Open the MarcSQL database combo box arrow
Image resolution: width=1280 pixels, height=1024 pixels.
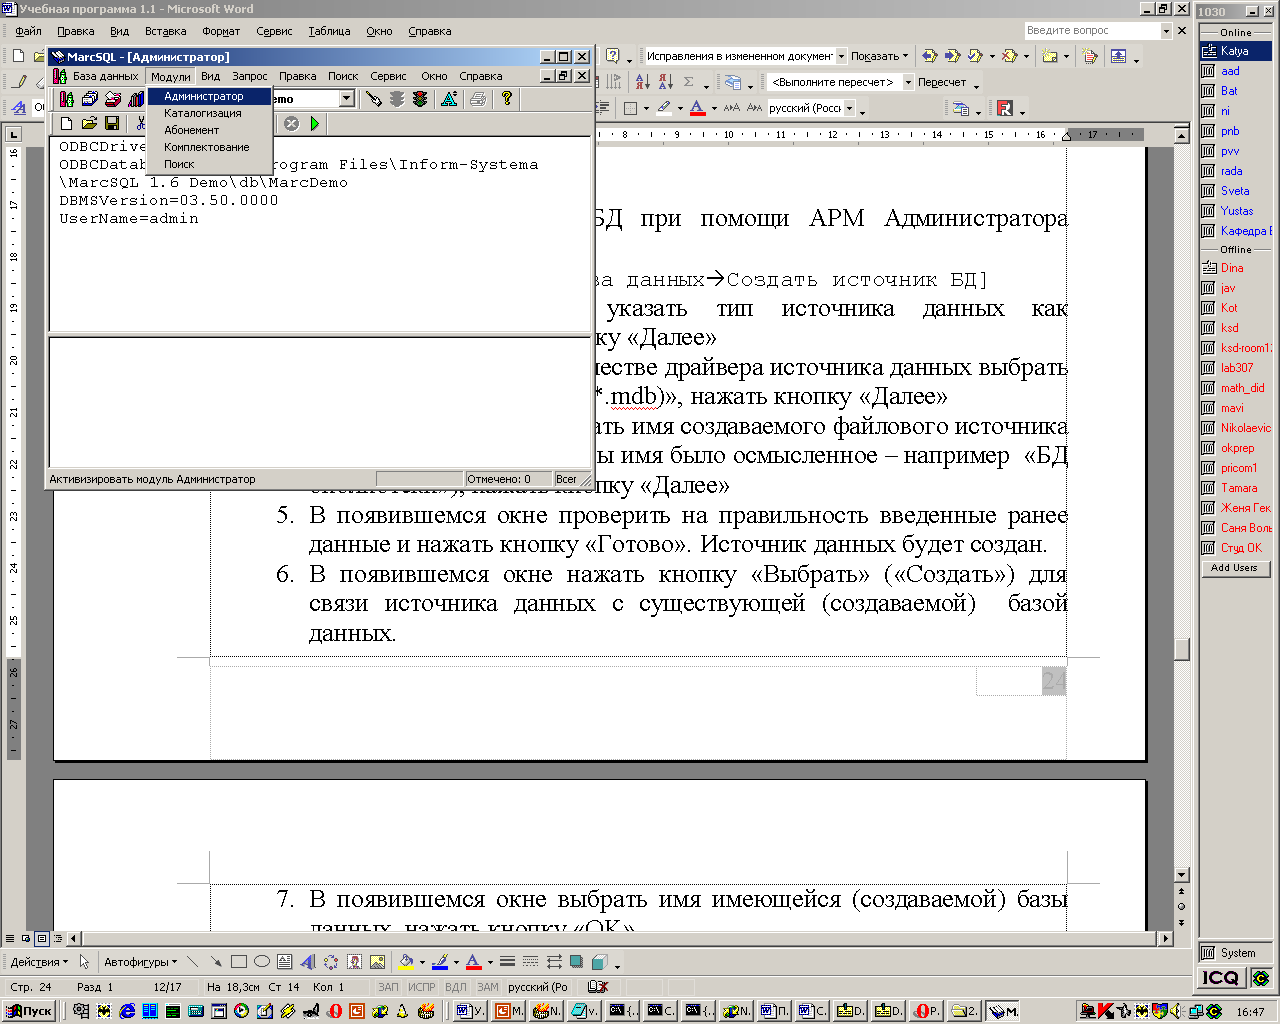[347, 98]
